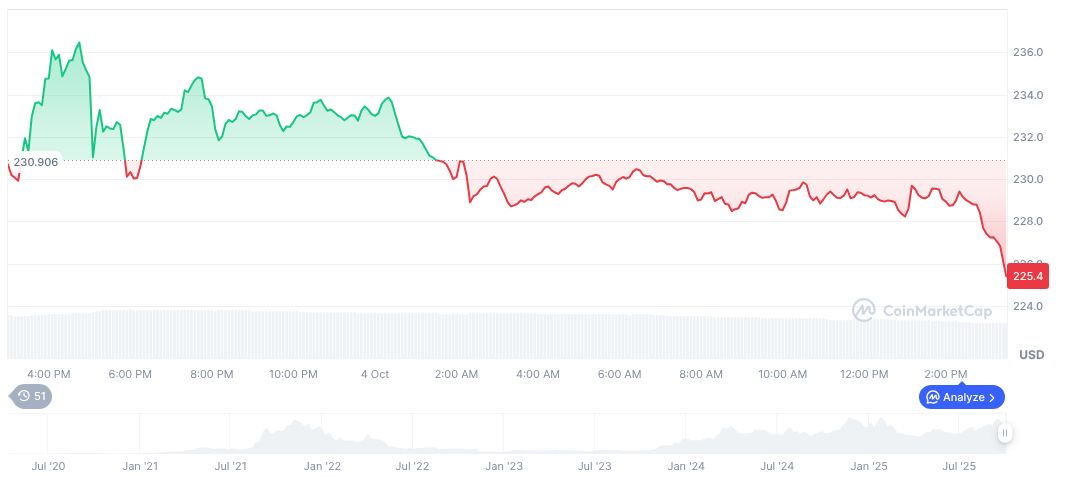Select the 4 Oct date marker on the axis
1072x477 pixels.
click(x=375, y=374)
